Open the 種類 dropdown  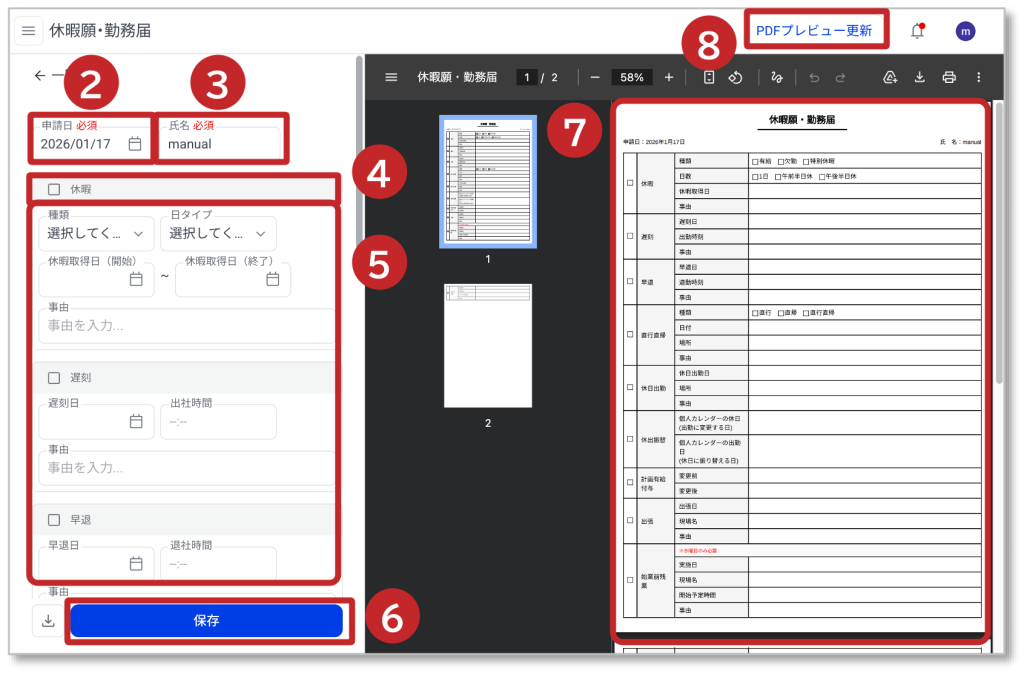[96, 234]
